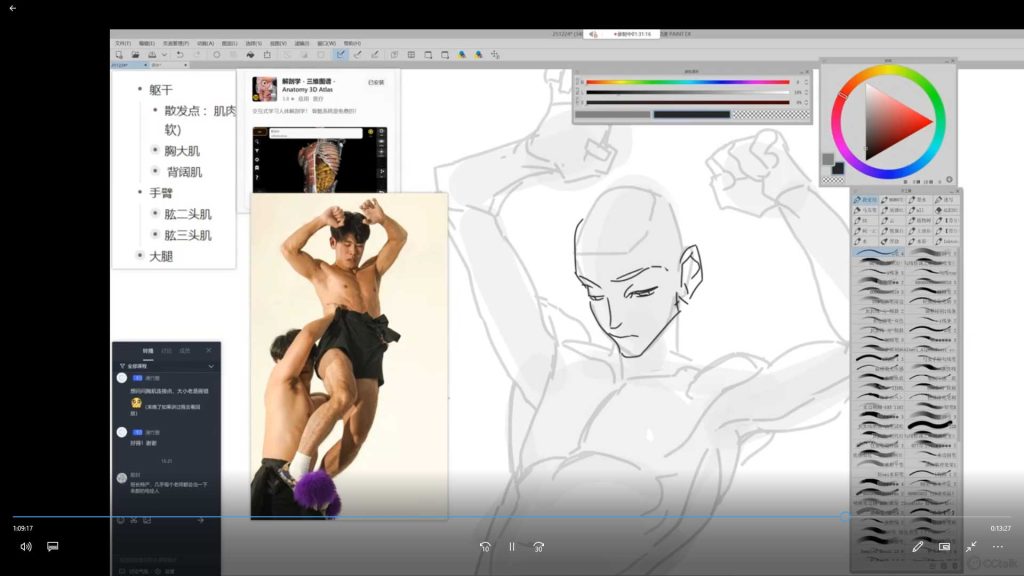Exit full screen mode
Image resolution: width=1024 pixels, height=576 pixels.
(x=971, y=547)
